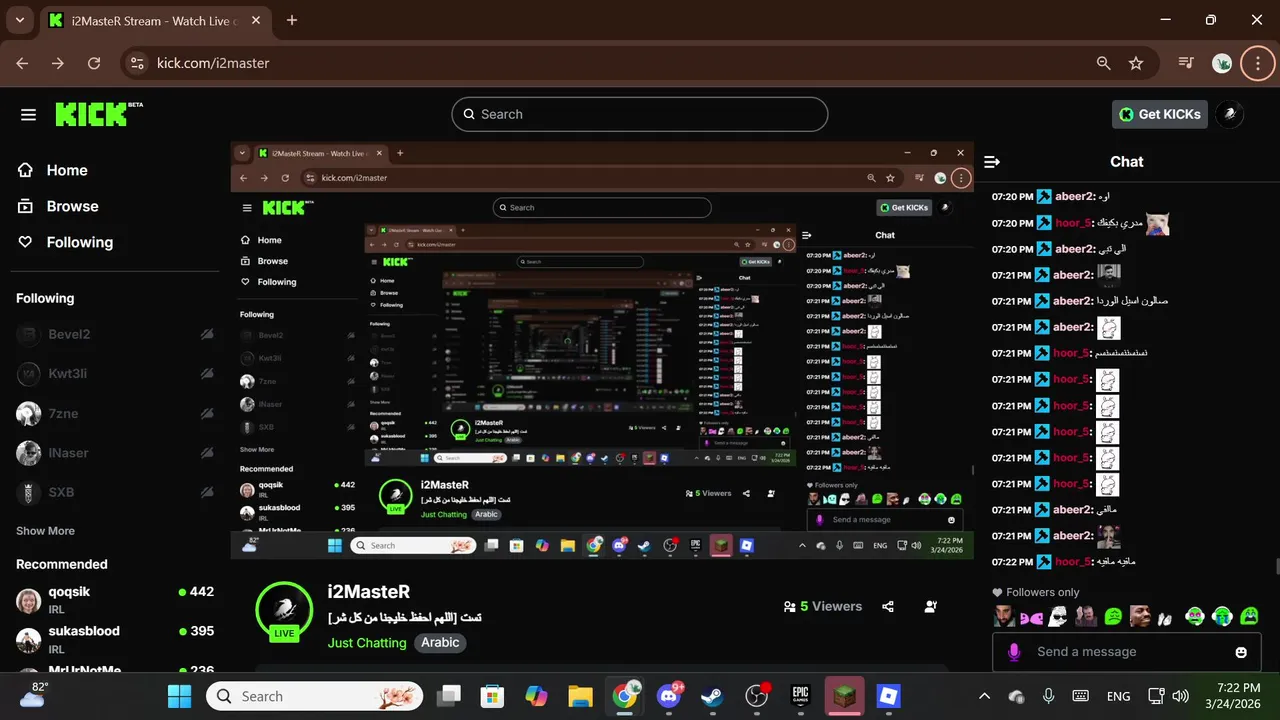Viewport: 1280px width, 720px height.
Task: Click the stream video player
Action: (602, 350)
